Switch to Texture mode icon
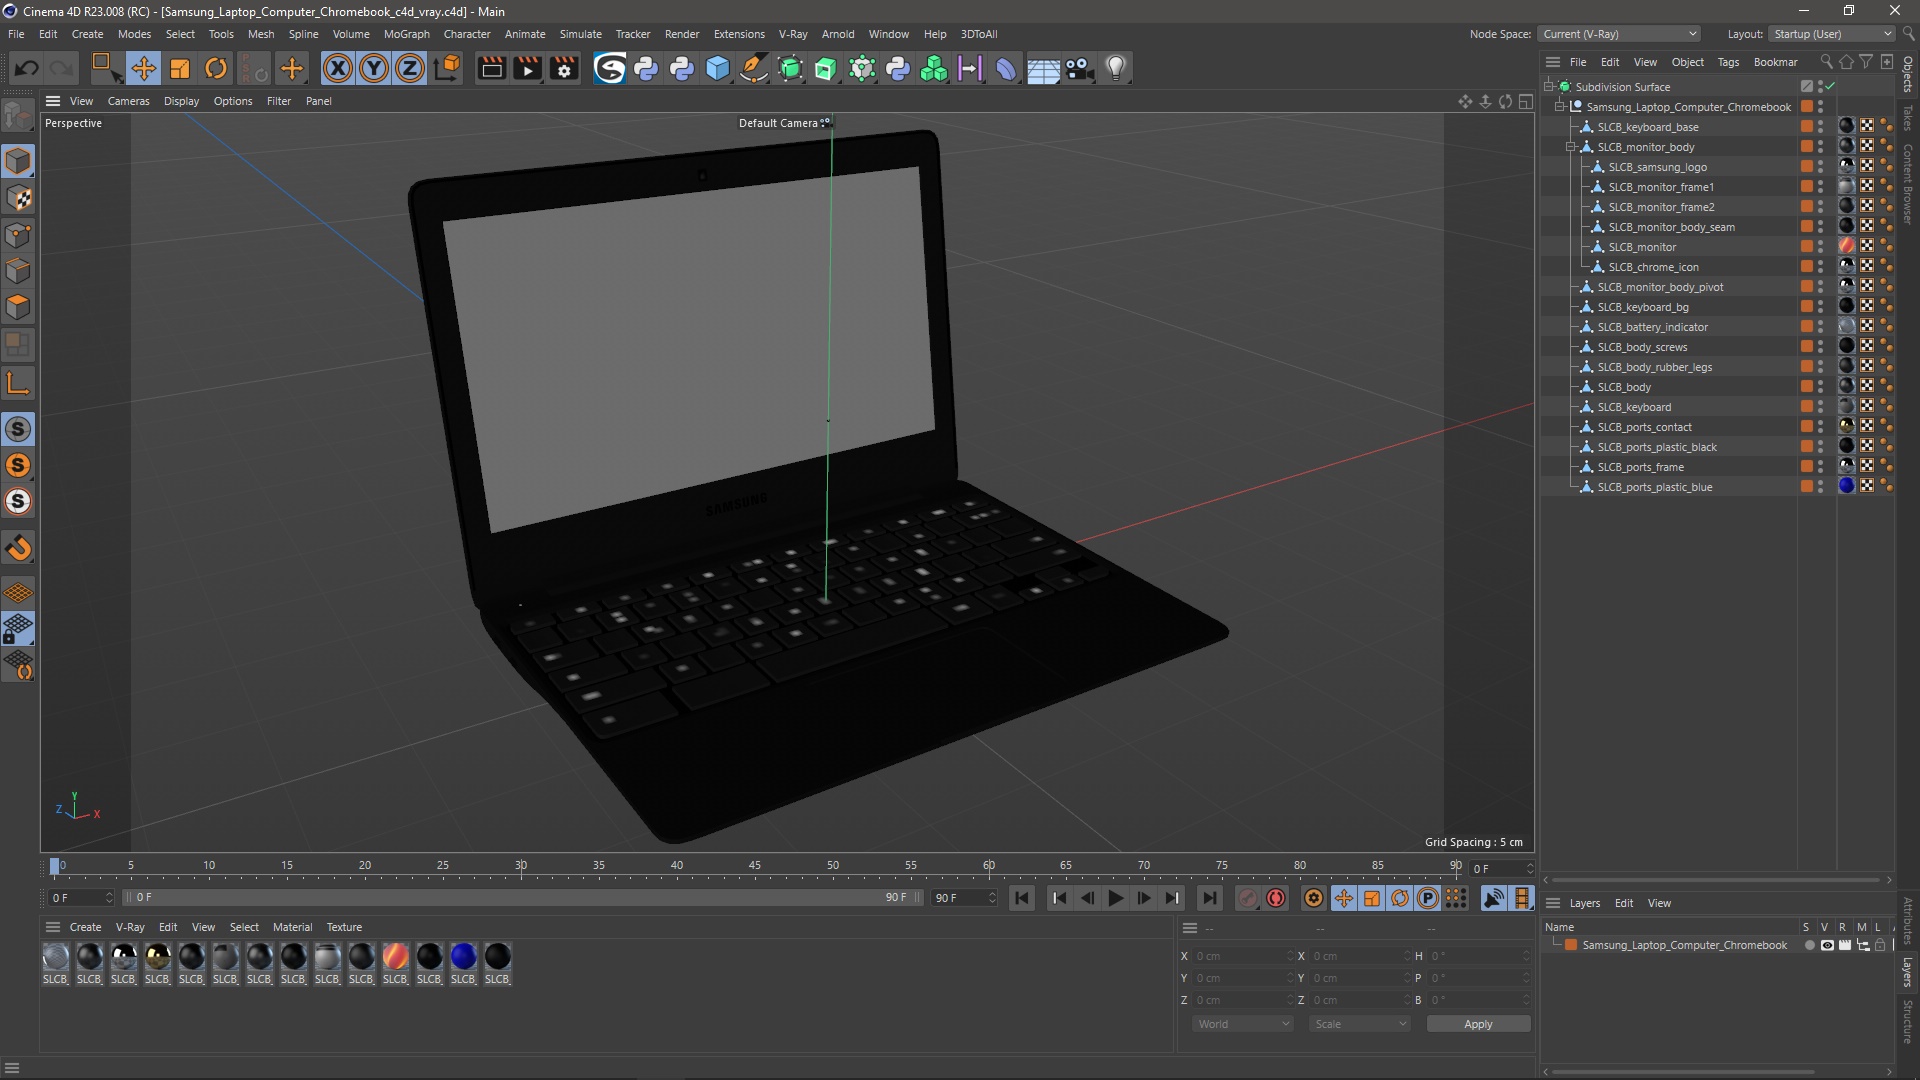The width and height of the screenshot is (1920, 1080). point(18,198)
